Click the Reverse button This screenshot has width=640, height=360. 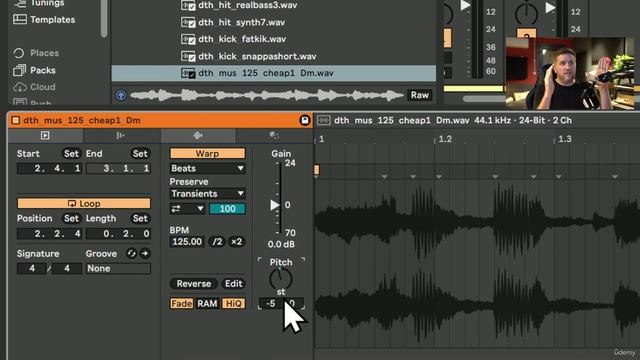click(x=194, y=284)
